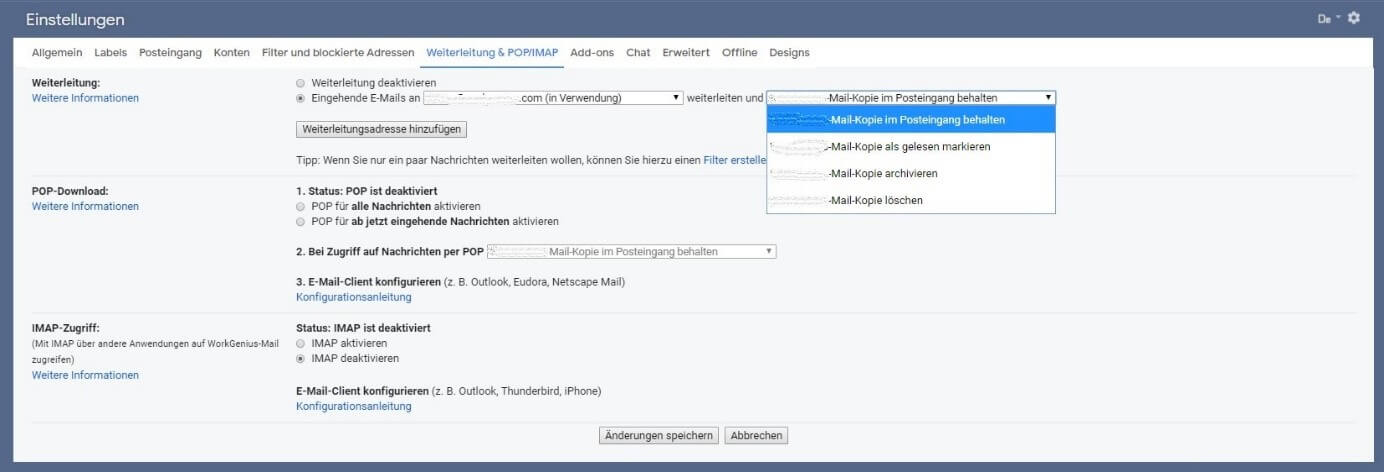This screenshot has width=1384, height=472.
Task: Open the Posteingang tab
Action: 170,52
